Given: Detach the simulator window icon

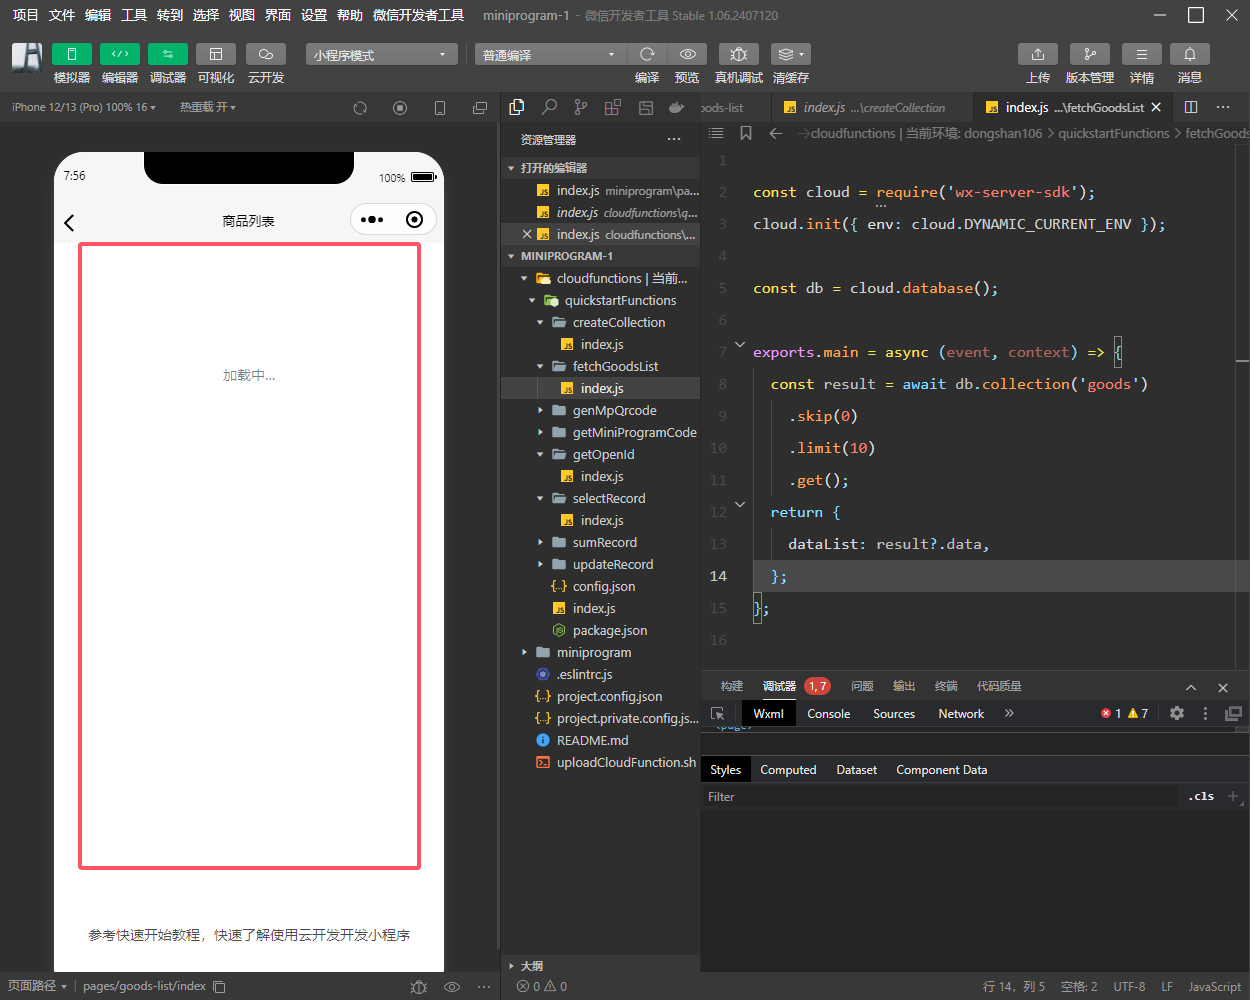Looking at the screenshot, I should tap(480, 108).
